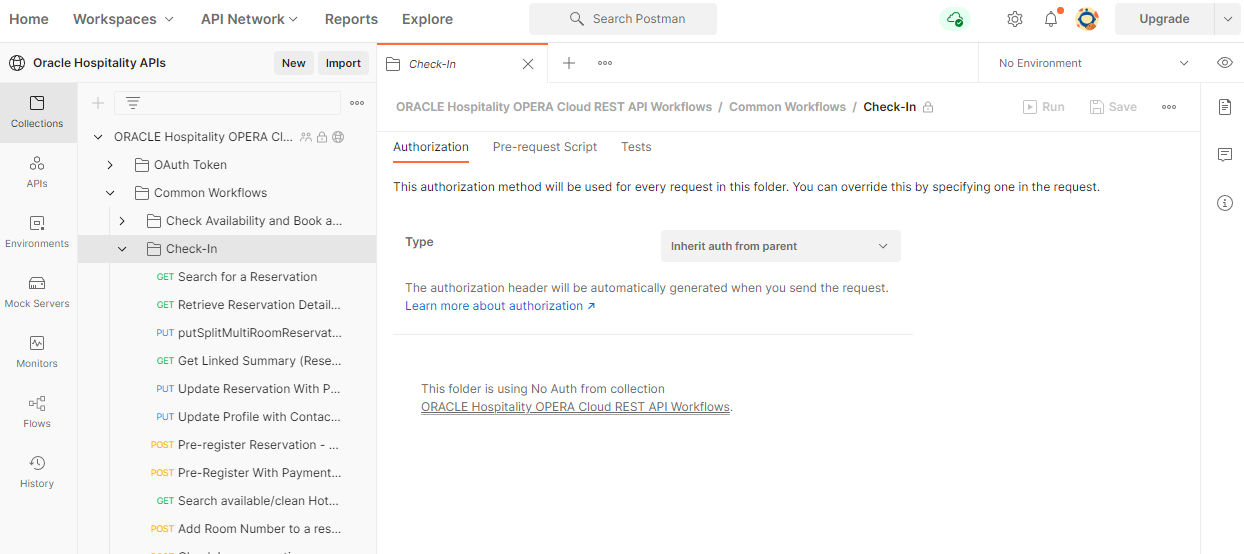
Task: Open the Mock Servers sidebar panel
Action: click(x=37, y=292)
